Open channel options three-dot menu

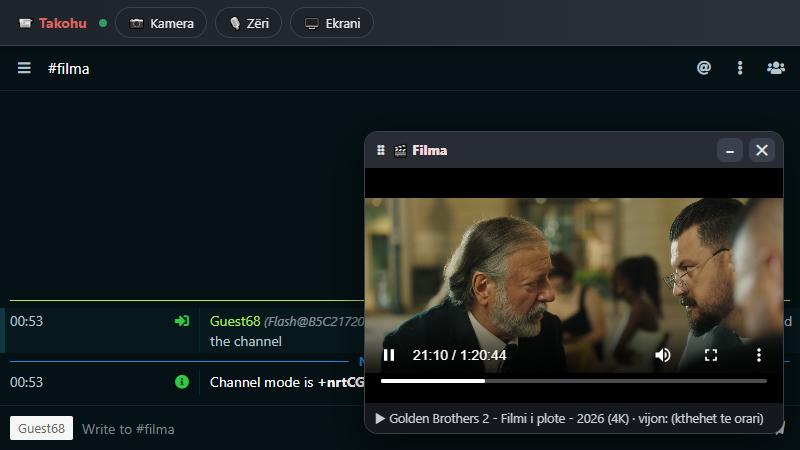[x=740, y=68]
